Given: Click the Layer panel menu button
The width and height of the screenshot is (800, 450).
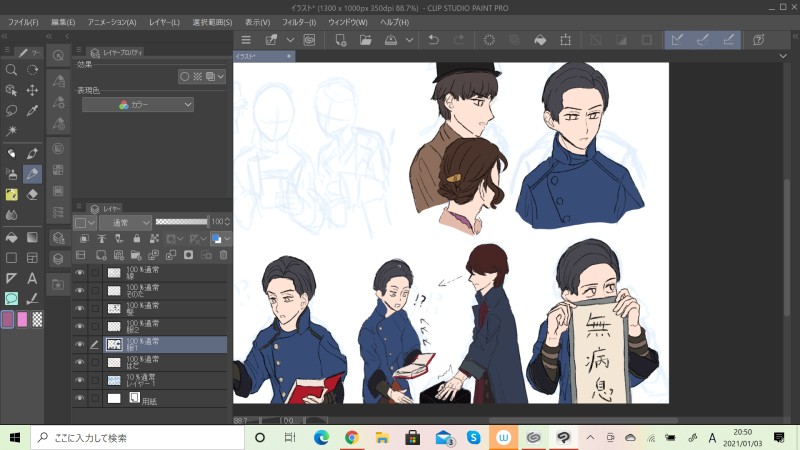Looking at the screenshot, I should tap(79, 207).
